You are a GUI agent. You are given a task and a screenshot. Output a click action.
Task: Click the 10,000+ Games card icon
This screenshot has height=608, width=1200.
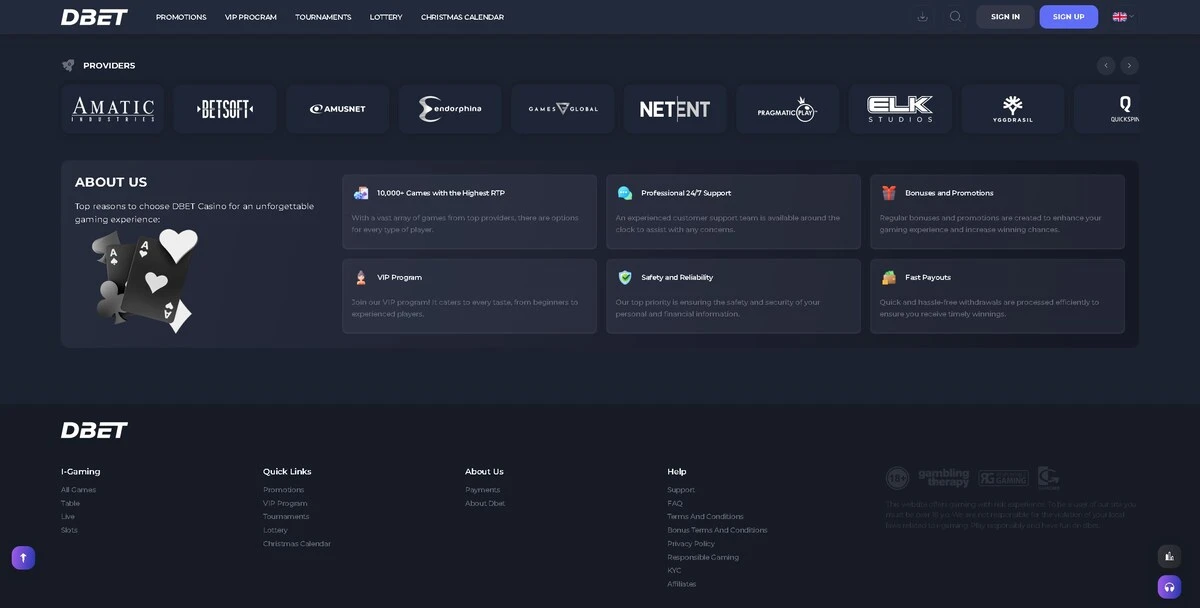tap(361, 193)
